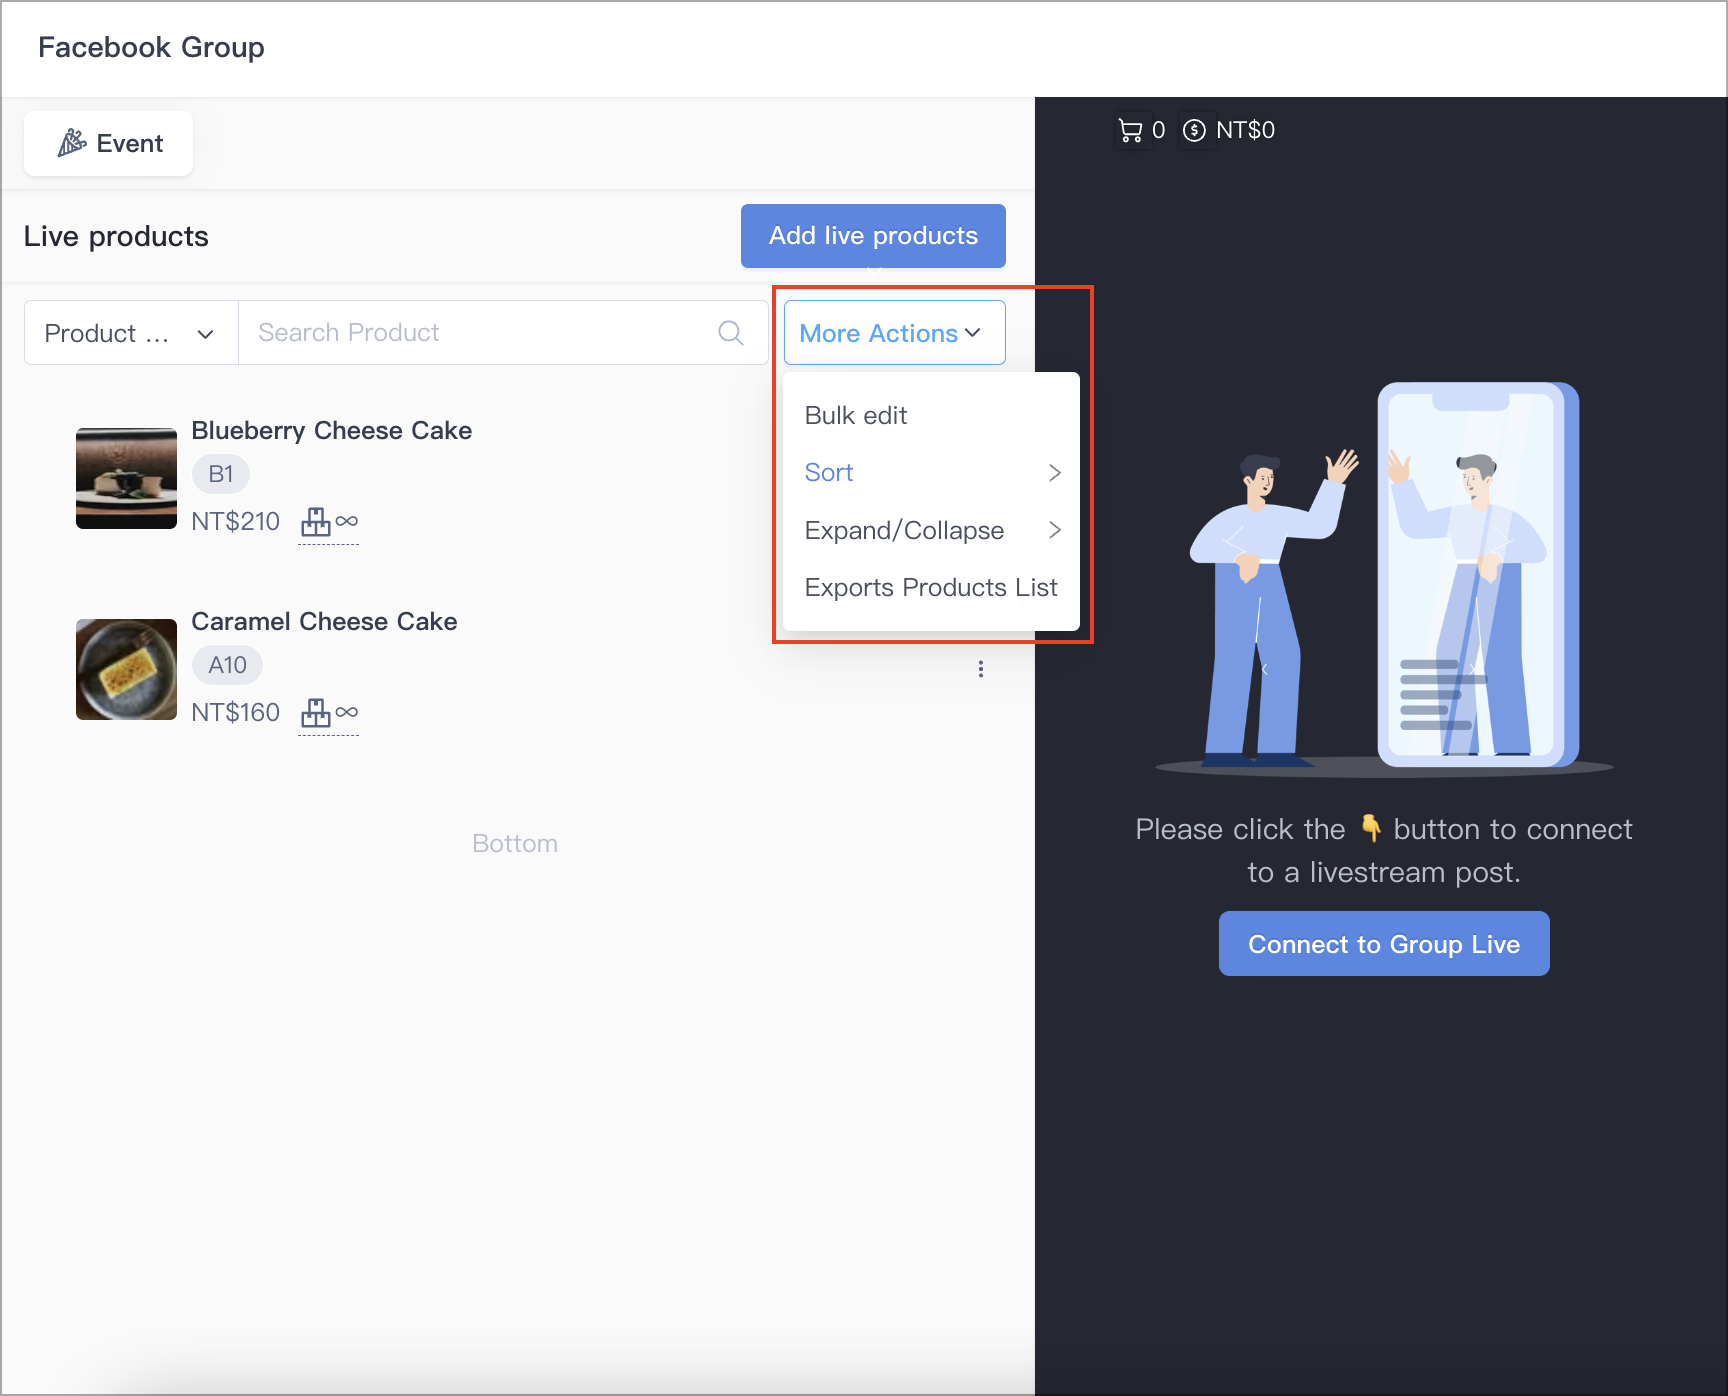The height and width of the screenshot is (1396, 1728).
Task: Click the B1 keyword tag
Action: [x=221, y=474]
